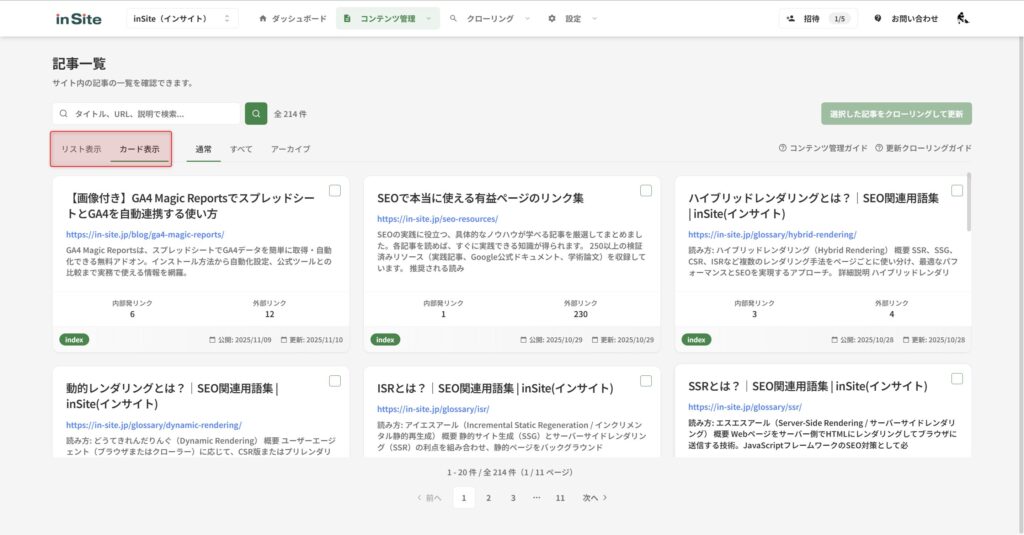Click calendar icon by 更新: 2025/11/10
Viewport: 1024px width, 535px height.
(x=284, y=340)
